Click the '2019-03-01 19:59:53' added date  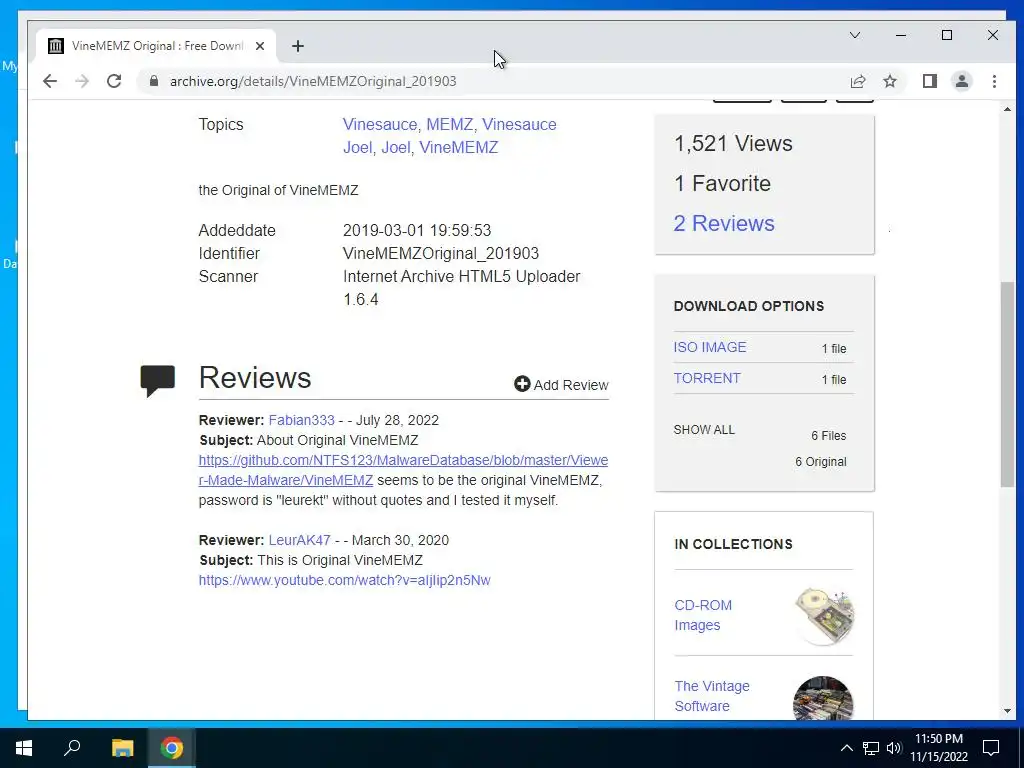417,231
